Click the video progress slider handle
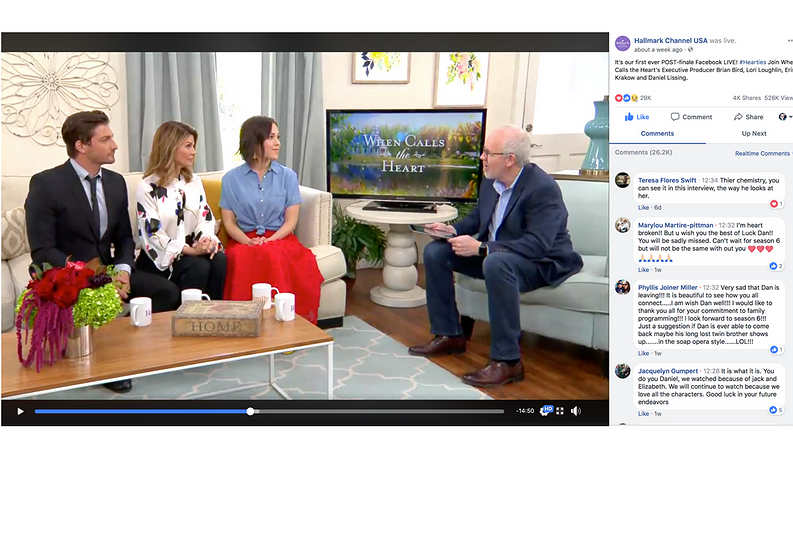Image resolution: width=793 pixels, height=551 pixels. pyautogui.click(x=250, y=411)
